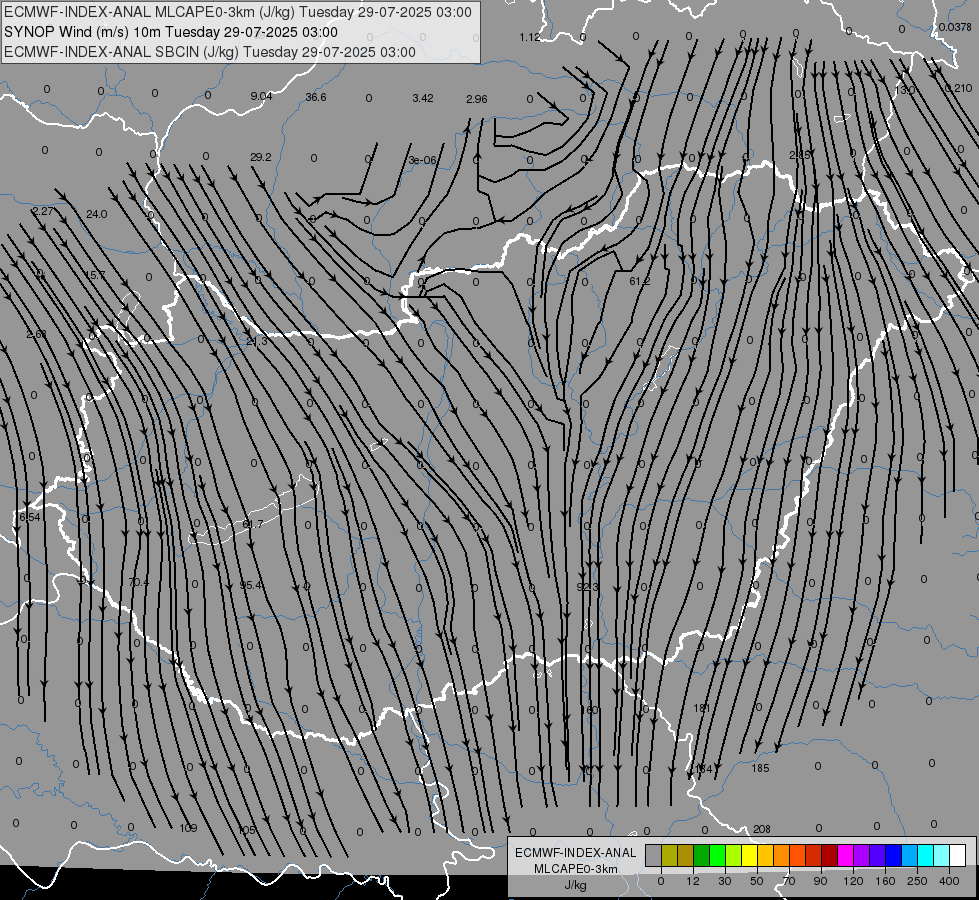The height and width of the screenshot is (900, 979).
Task: Click the map value 13.0
Action: click(905, 91)
